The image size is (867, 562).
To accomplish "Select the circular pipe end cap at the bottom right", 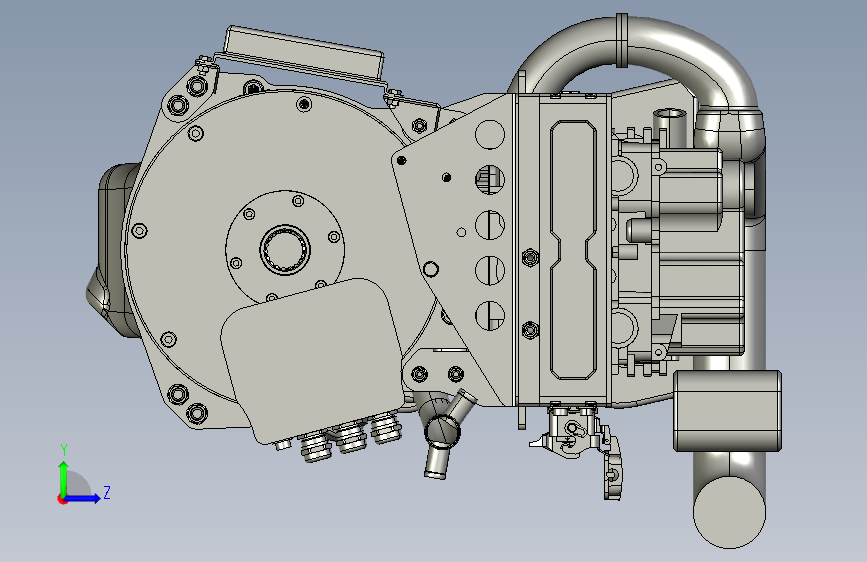I will click(x=729, y=512).
